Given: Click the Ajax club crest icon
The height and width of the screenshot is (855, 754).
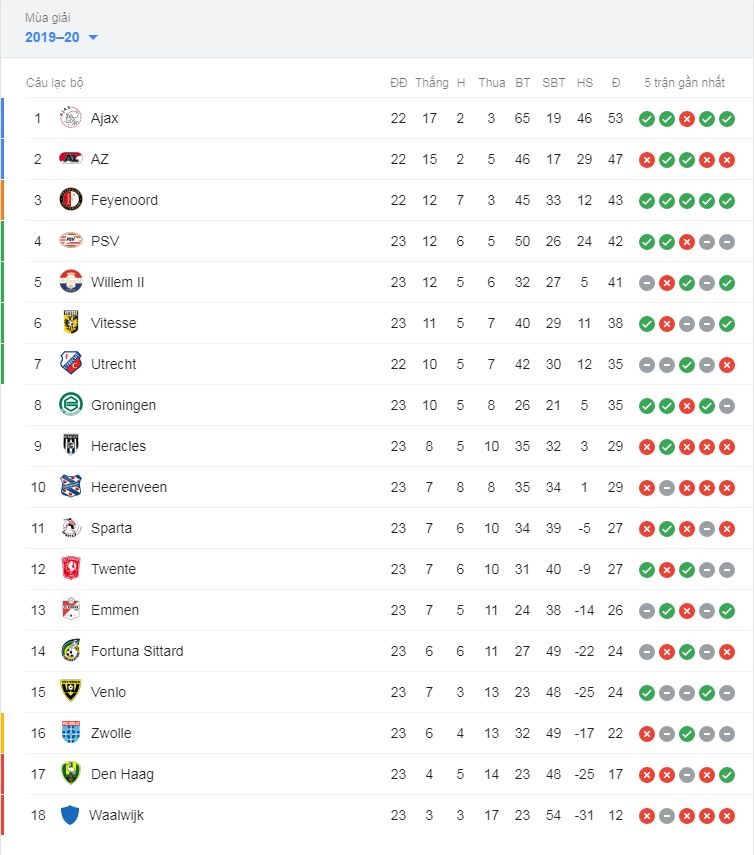Looking at the screenshot, I should point(70,118).
